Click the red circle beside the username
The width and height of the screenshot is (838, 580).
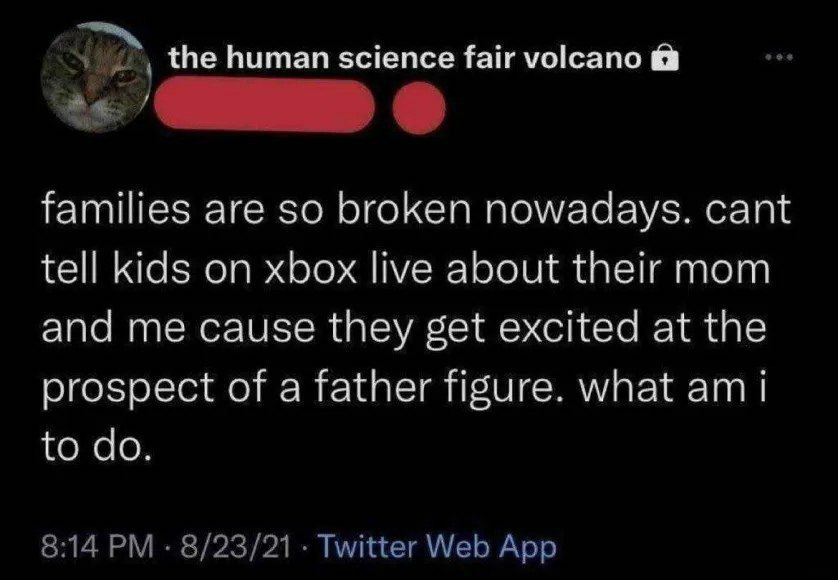[419, 108]
